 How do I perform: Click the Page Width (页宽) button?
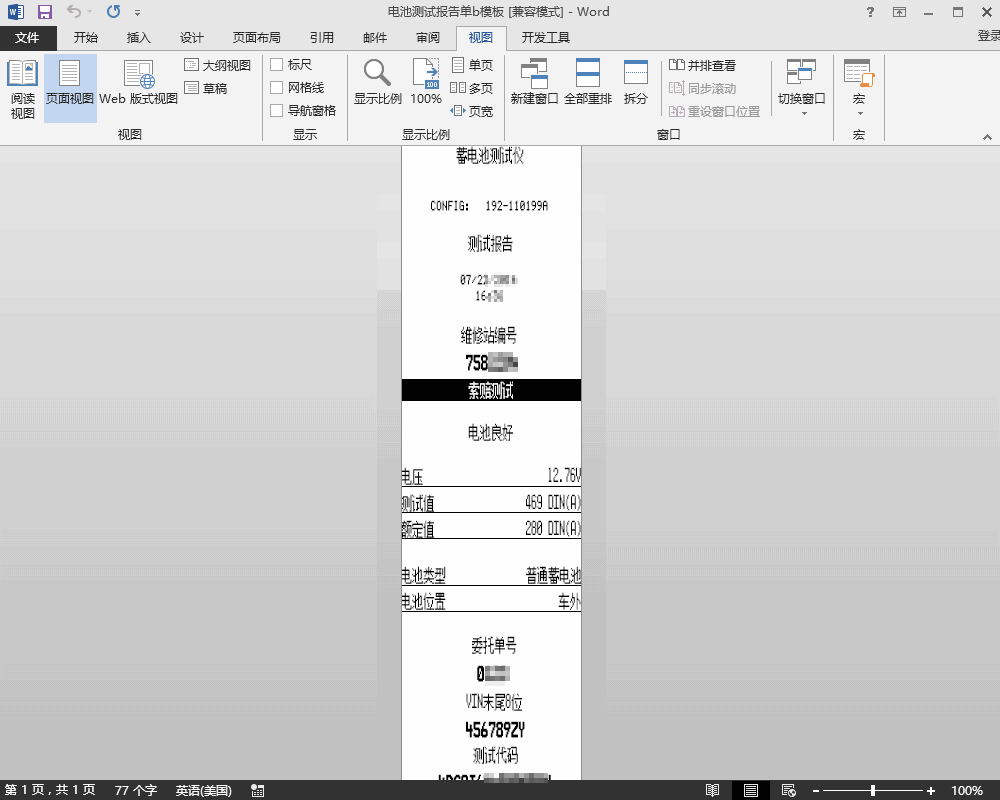472,111
